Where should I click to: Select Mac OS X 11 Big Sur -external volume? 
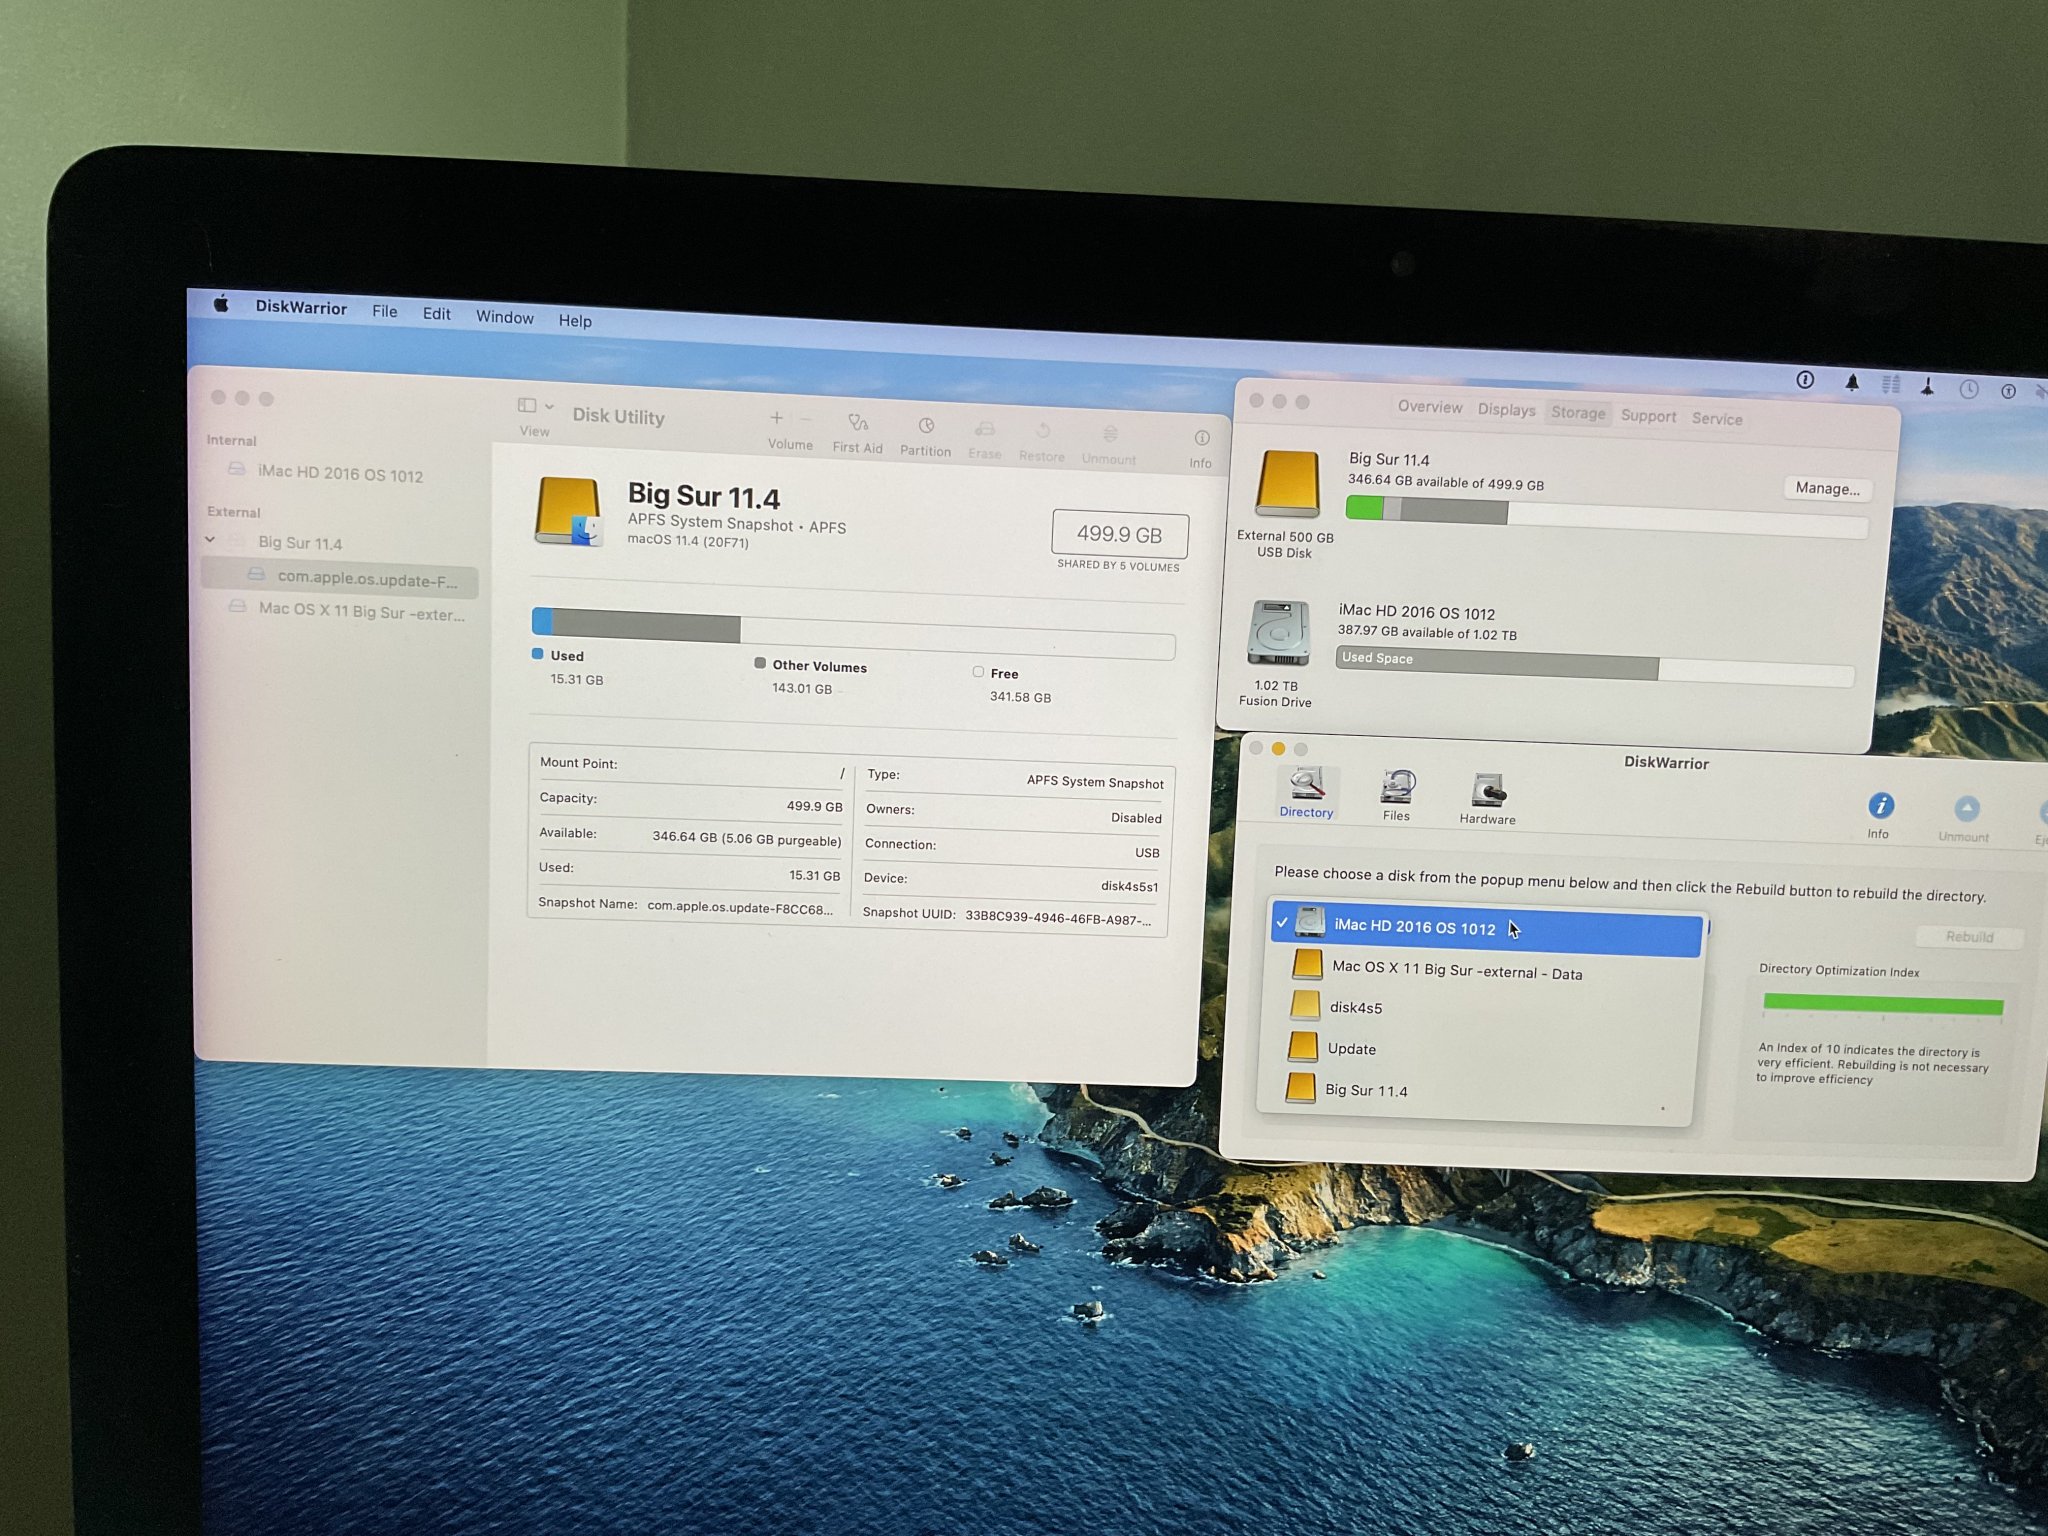click(347, 611)
